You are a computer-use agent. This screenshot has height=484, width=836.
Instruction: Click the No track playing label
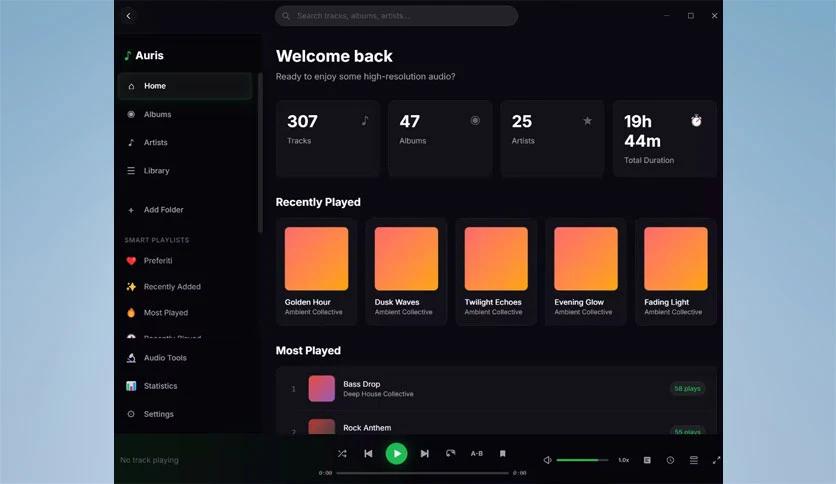point(149,460)
